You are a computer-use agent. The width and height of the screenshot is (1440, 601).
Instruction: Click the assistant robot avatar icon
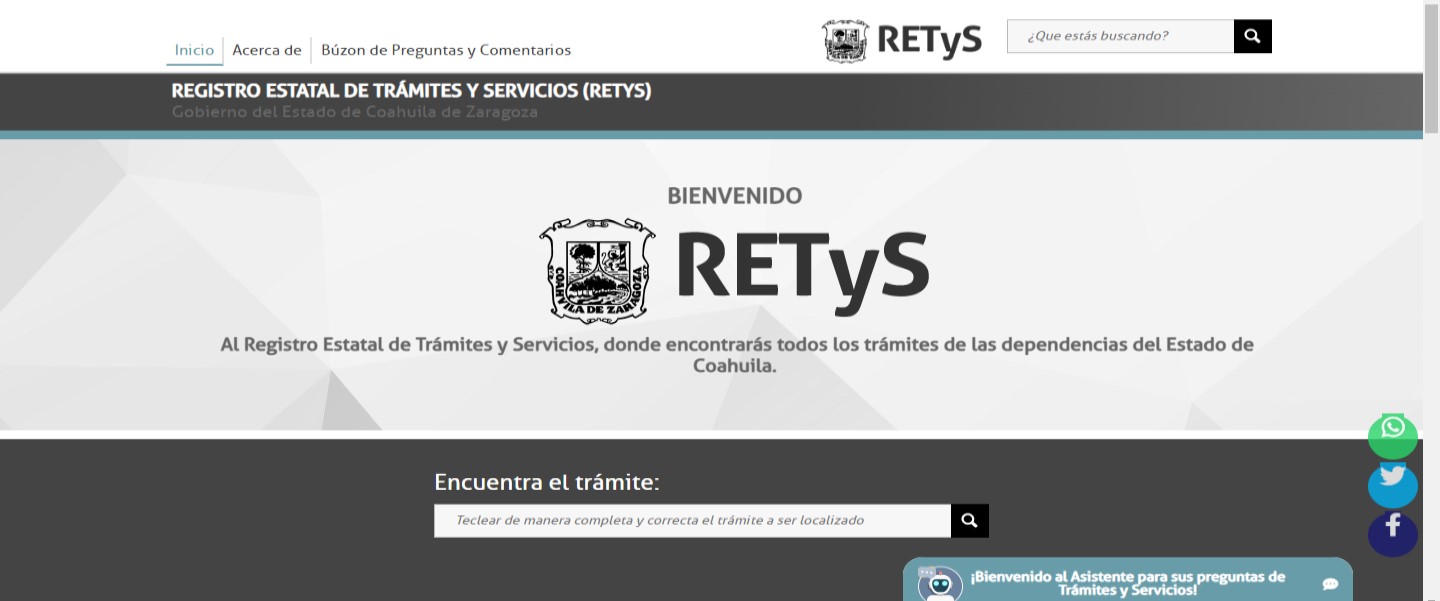click(x=940, y=584)
